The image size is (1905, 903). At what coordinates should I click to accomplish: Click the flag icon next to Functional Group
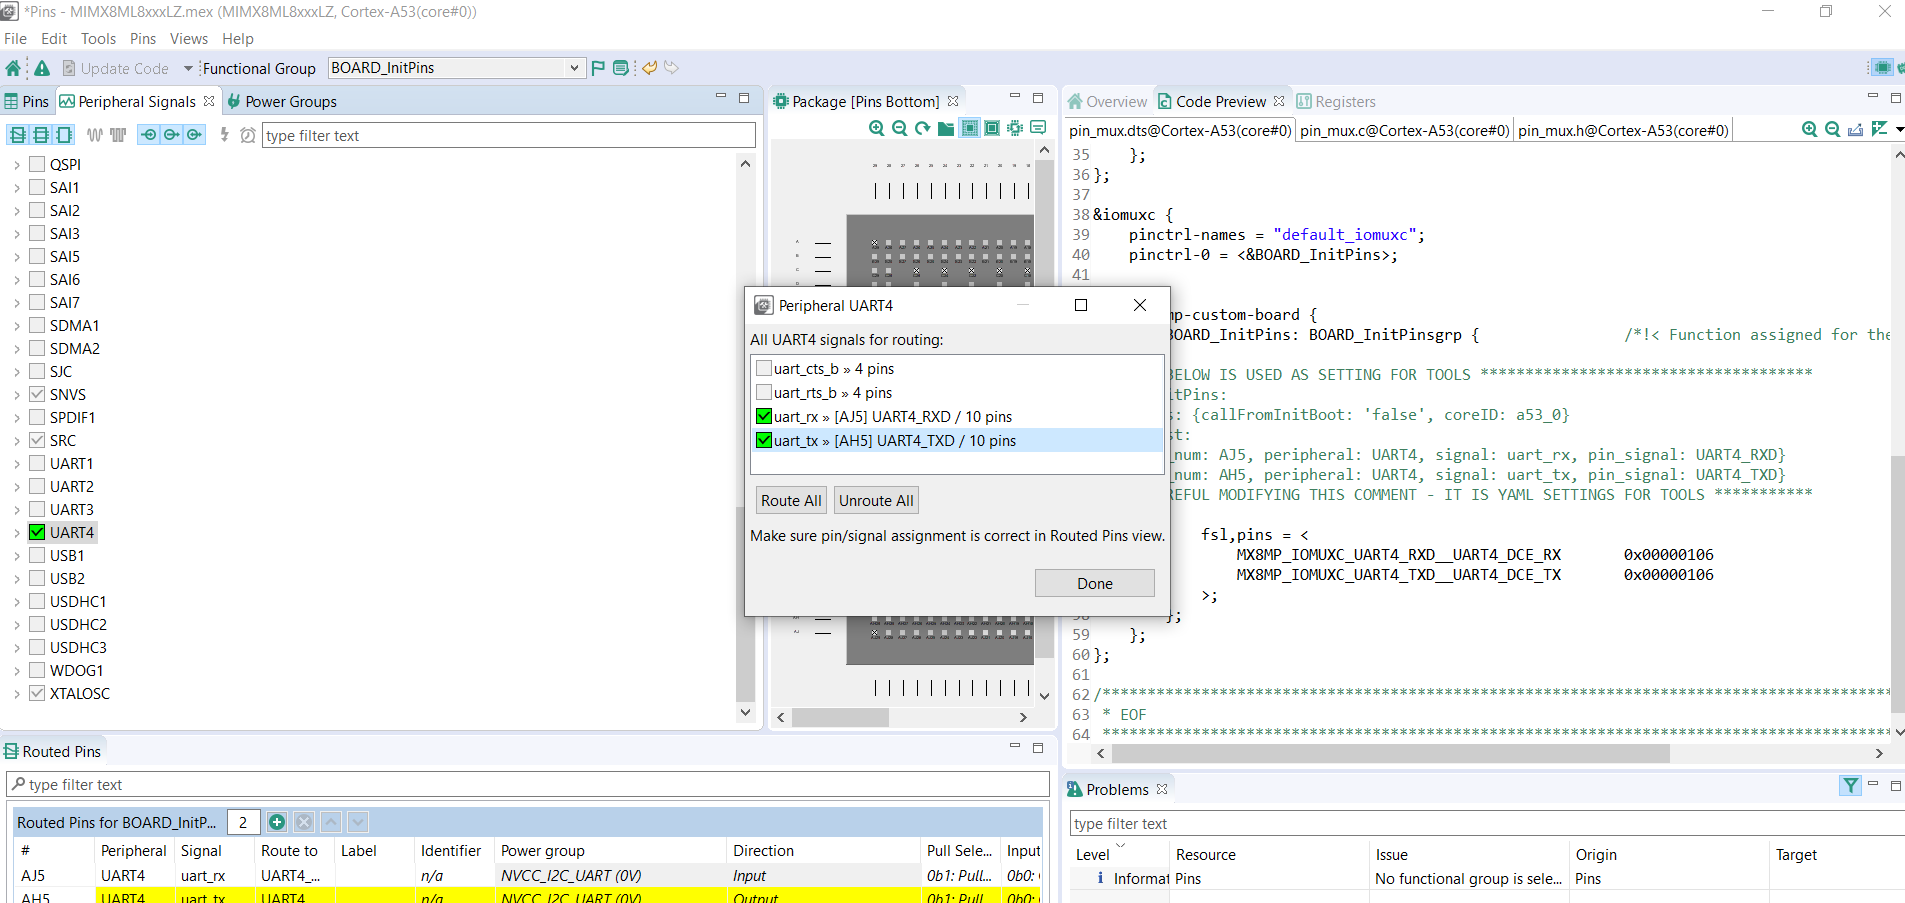coord(597,68)
